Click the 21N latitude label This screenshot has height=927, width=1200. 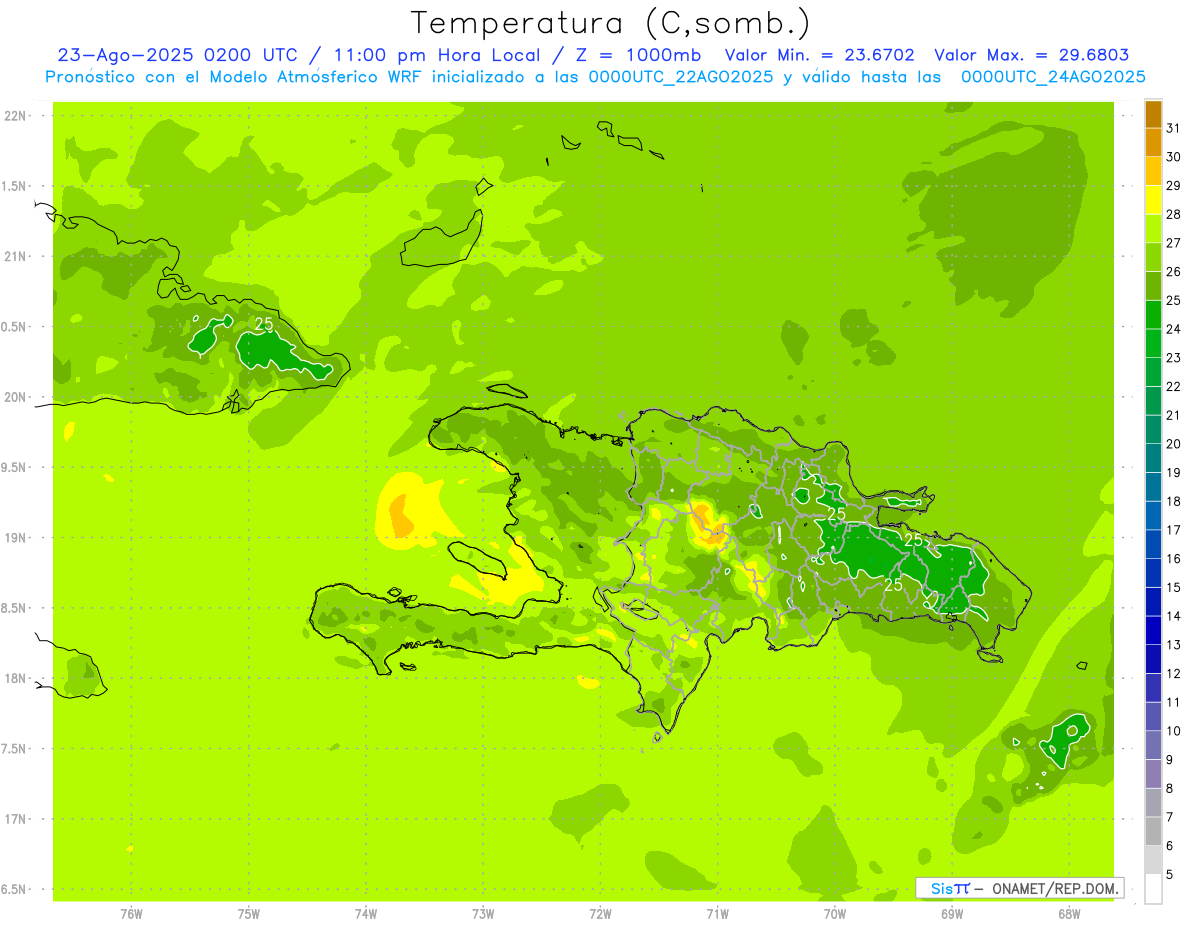(x=14, y=257)
